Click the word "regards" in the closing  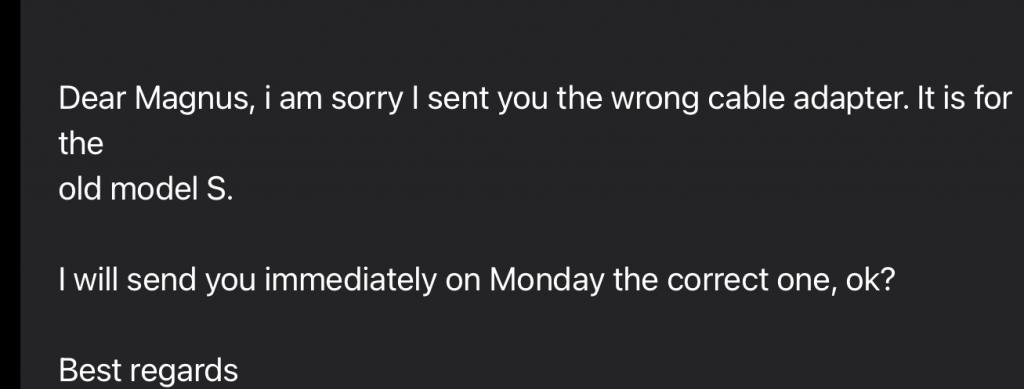(184, 373)
